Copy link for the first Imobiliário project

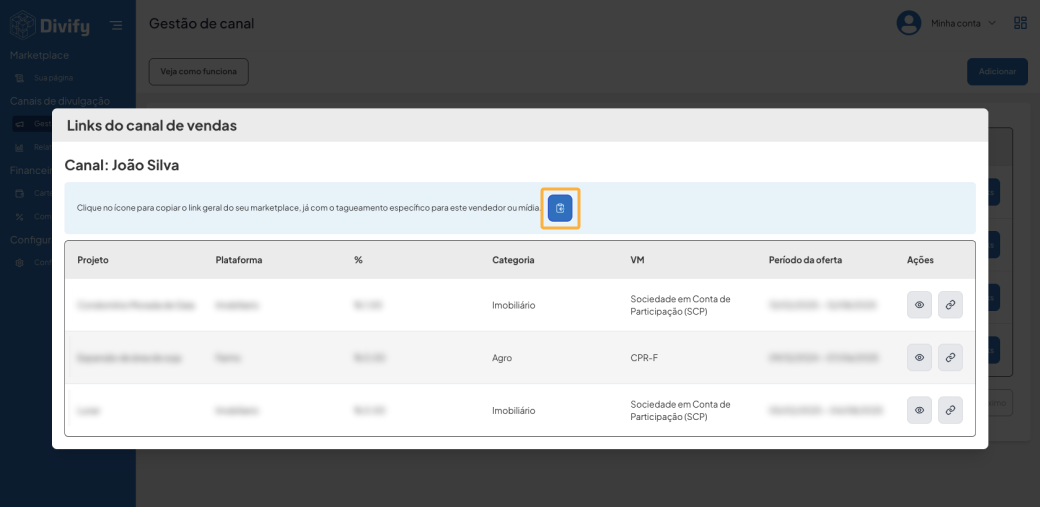tap(950, 305)
